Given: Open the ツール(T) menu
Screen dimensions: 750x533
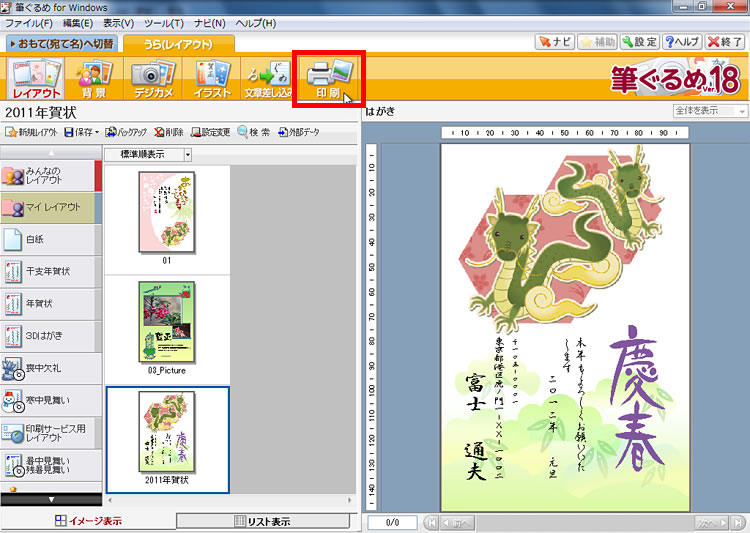Looking at the screenshot, I should point(164,23).
